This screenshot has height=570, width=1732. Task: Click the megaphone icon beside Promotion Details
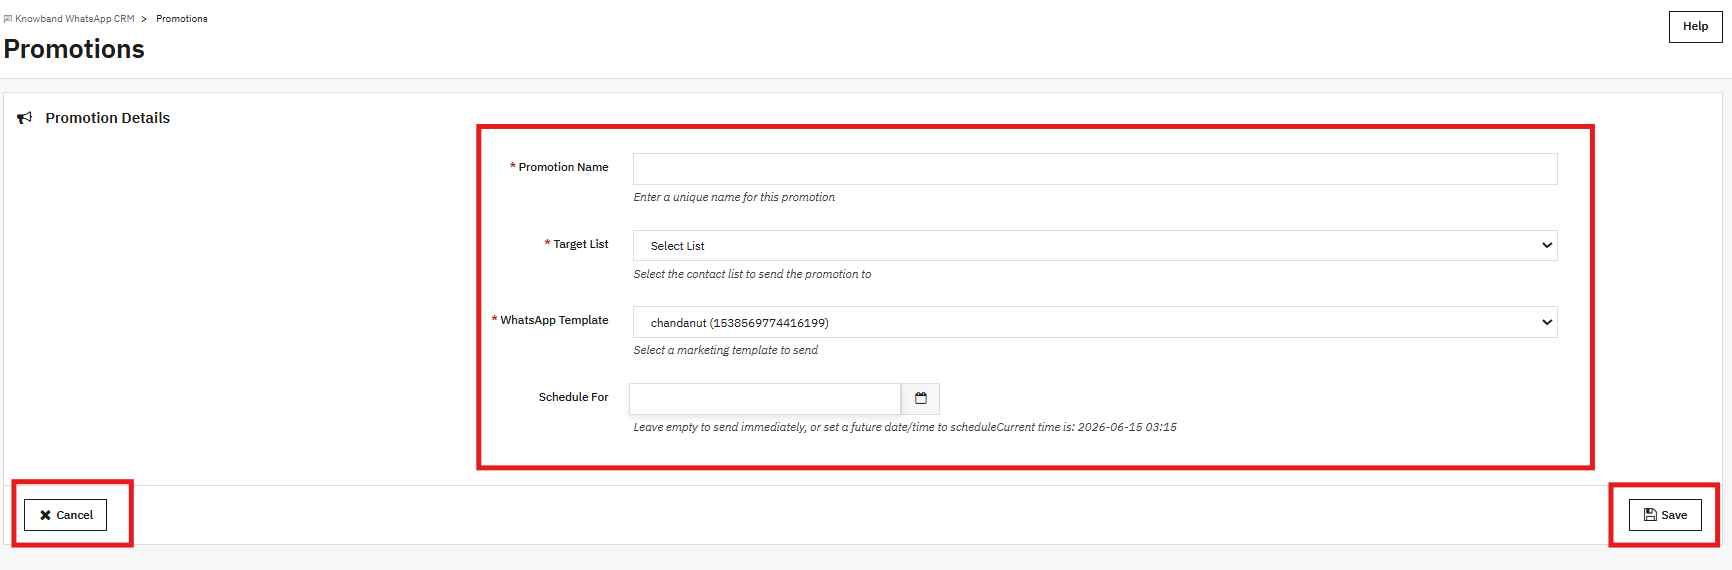[x=25, y=118]
